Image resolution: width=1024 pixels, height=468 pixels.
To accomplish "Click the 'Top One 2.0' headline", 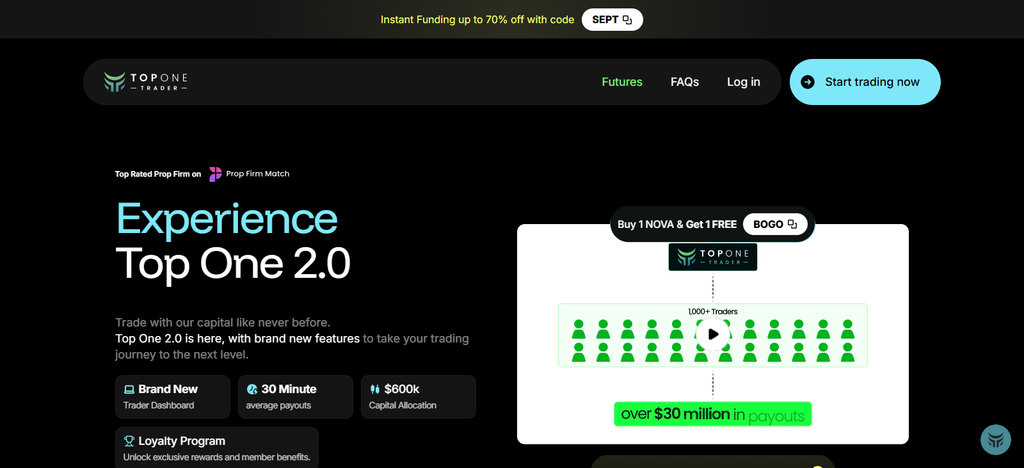I will point(233,264).
